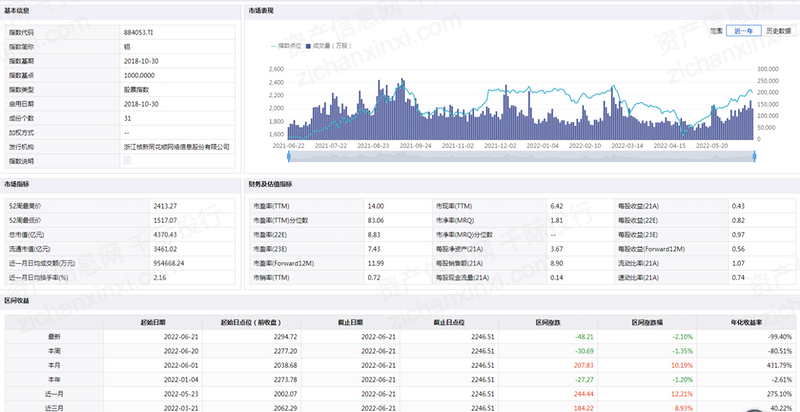800x412 pixels.
Task: Open the 指数说明 document icon
Action: pos(128,161)
